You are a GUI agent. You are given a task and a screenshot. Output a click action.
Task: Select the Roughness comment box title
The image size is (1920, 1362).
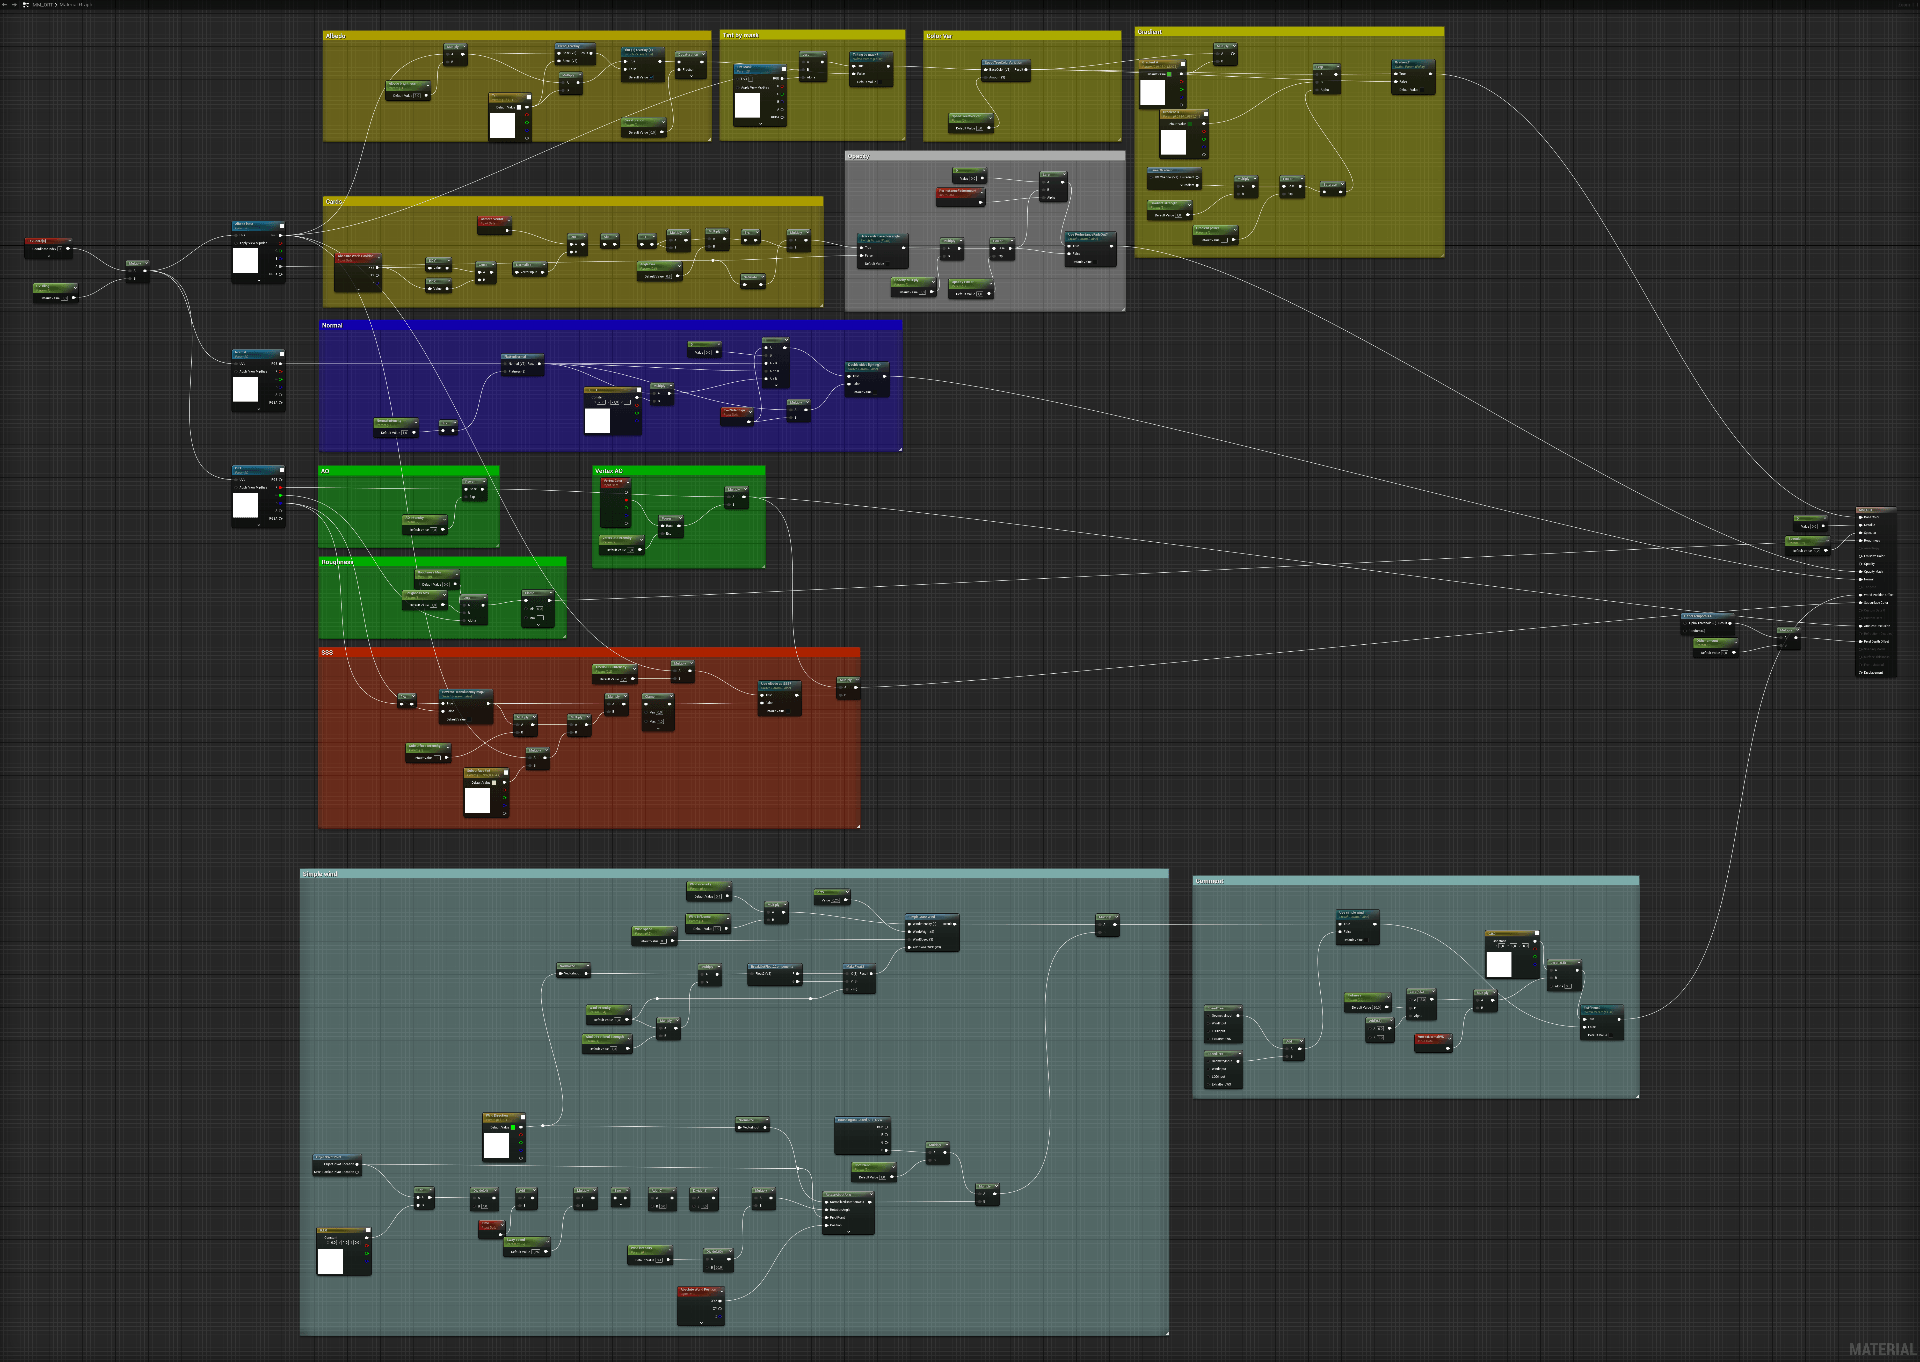tap(337, 562)
